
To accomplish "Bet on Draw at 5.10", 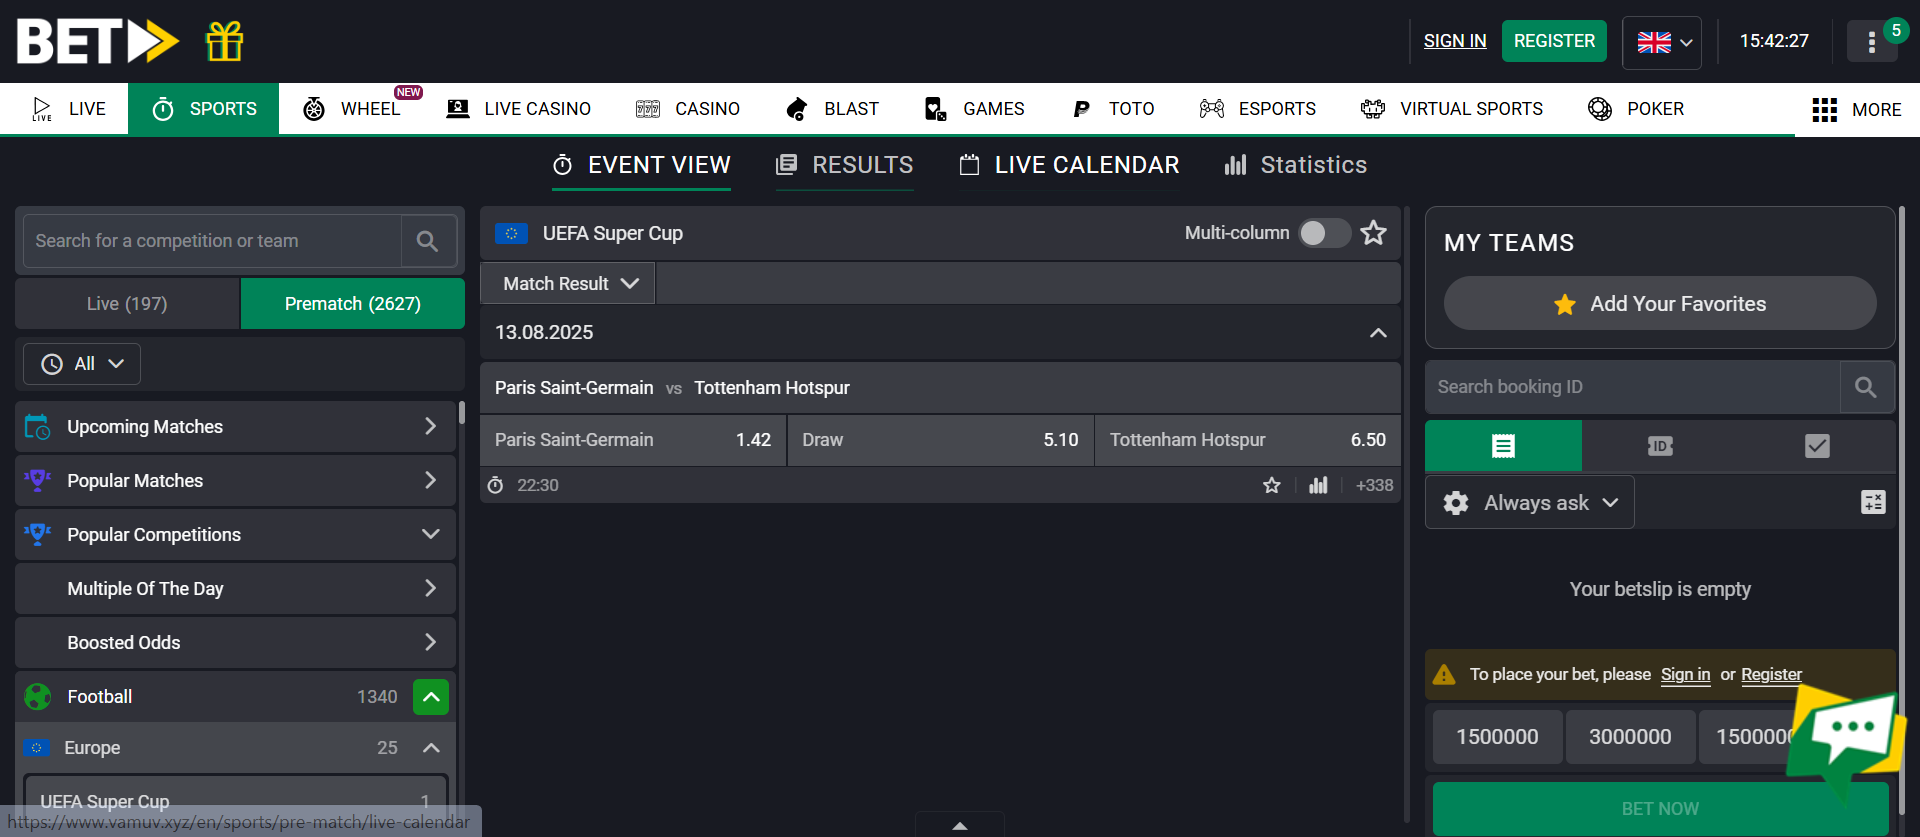I will tap(940, 440).
